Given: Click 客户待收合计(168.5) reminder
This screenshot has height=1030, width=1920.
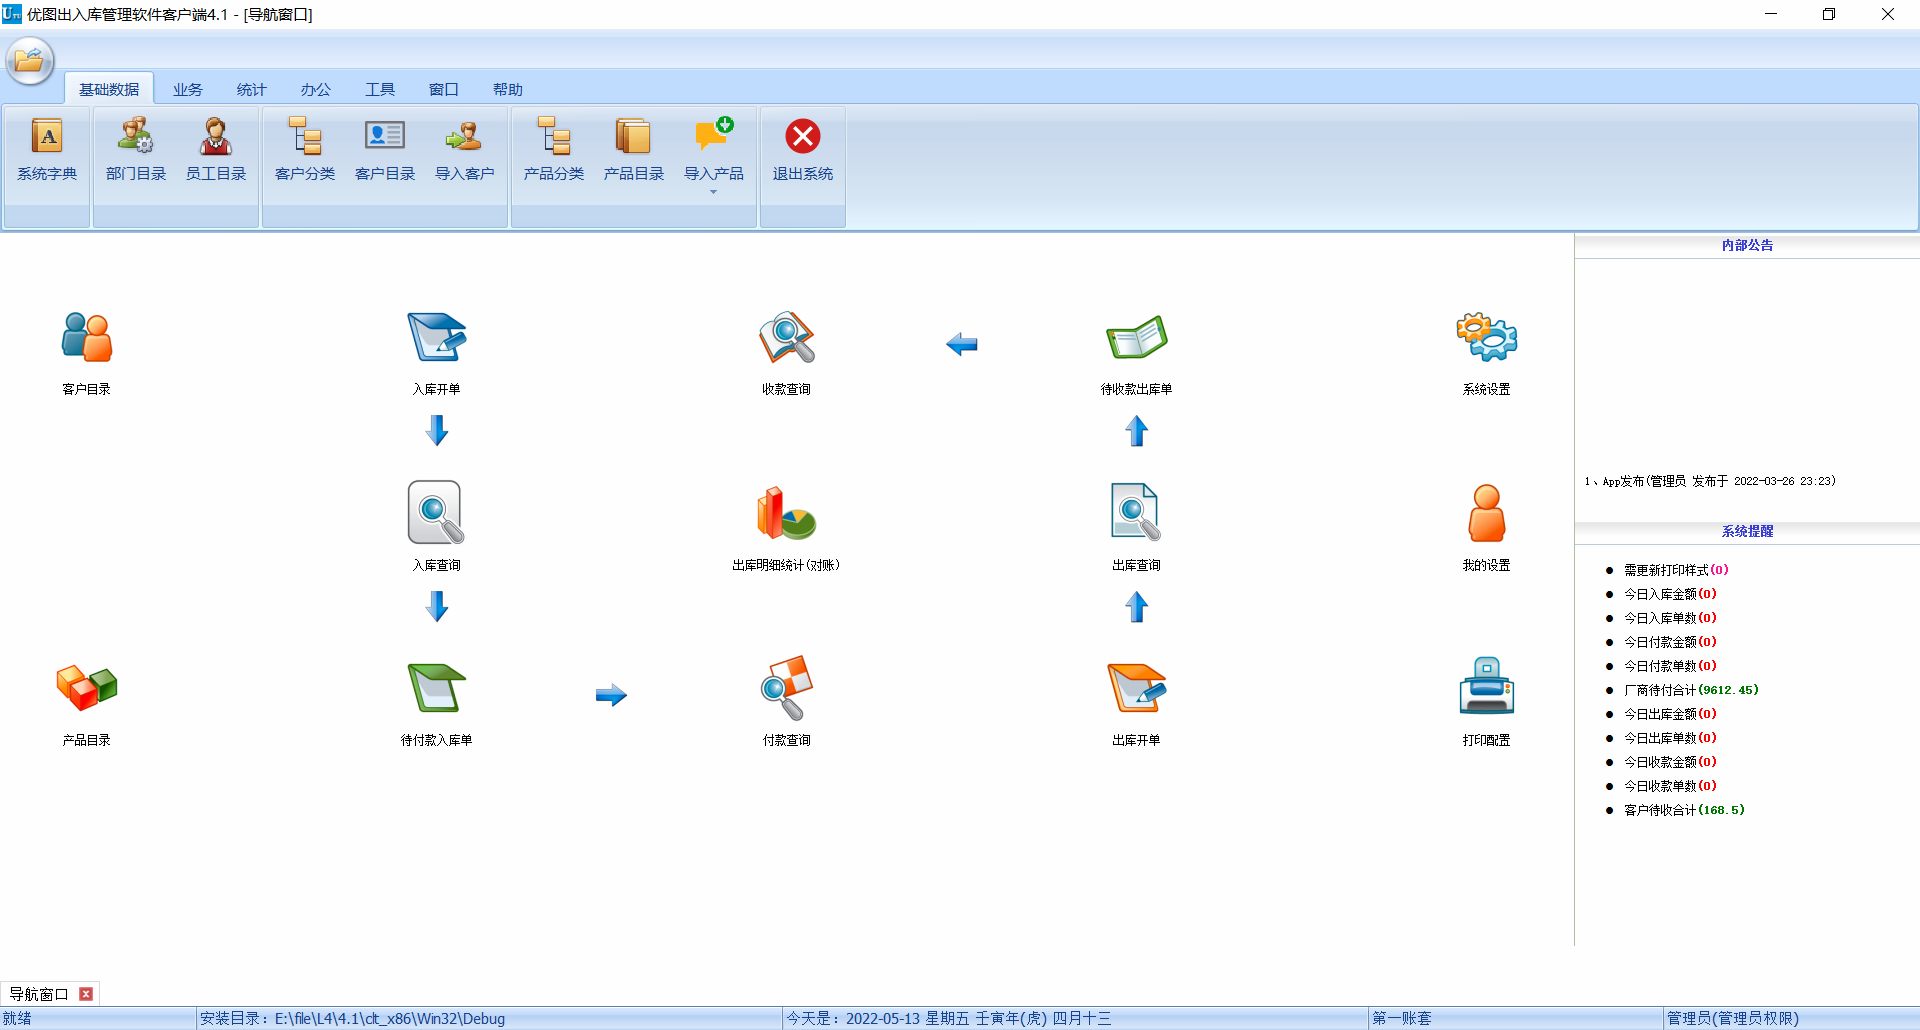Looking at the screenshot, I should coord(1684,810).
